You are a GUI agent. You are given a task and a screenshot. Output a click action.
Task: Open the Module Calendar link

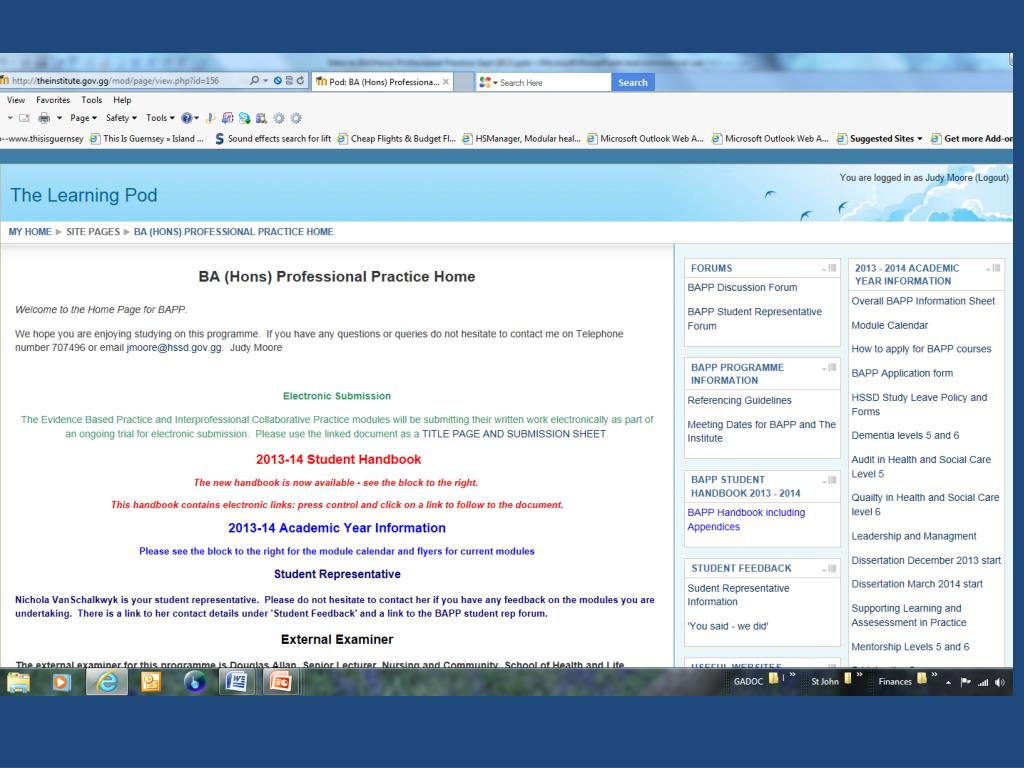pos(889,325)
